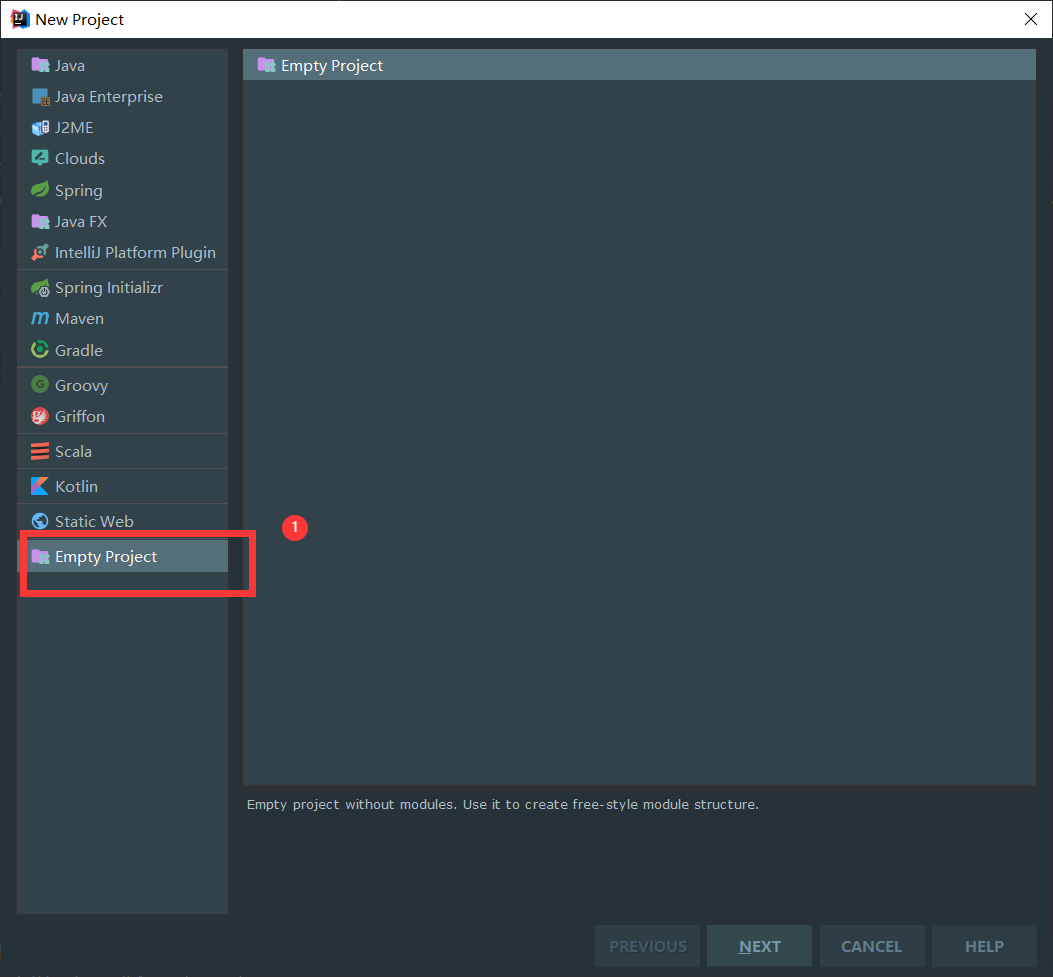The image size is (1053, 977).
Task: Click the Gradle icon
Action: click(x=40, y=350)
